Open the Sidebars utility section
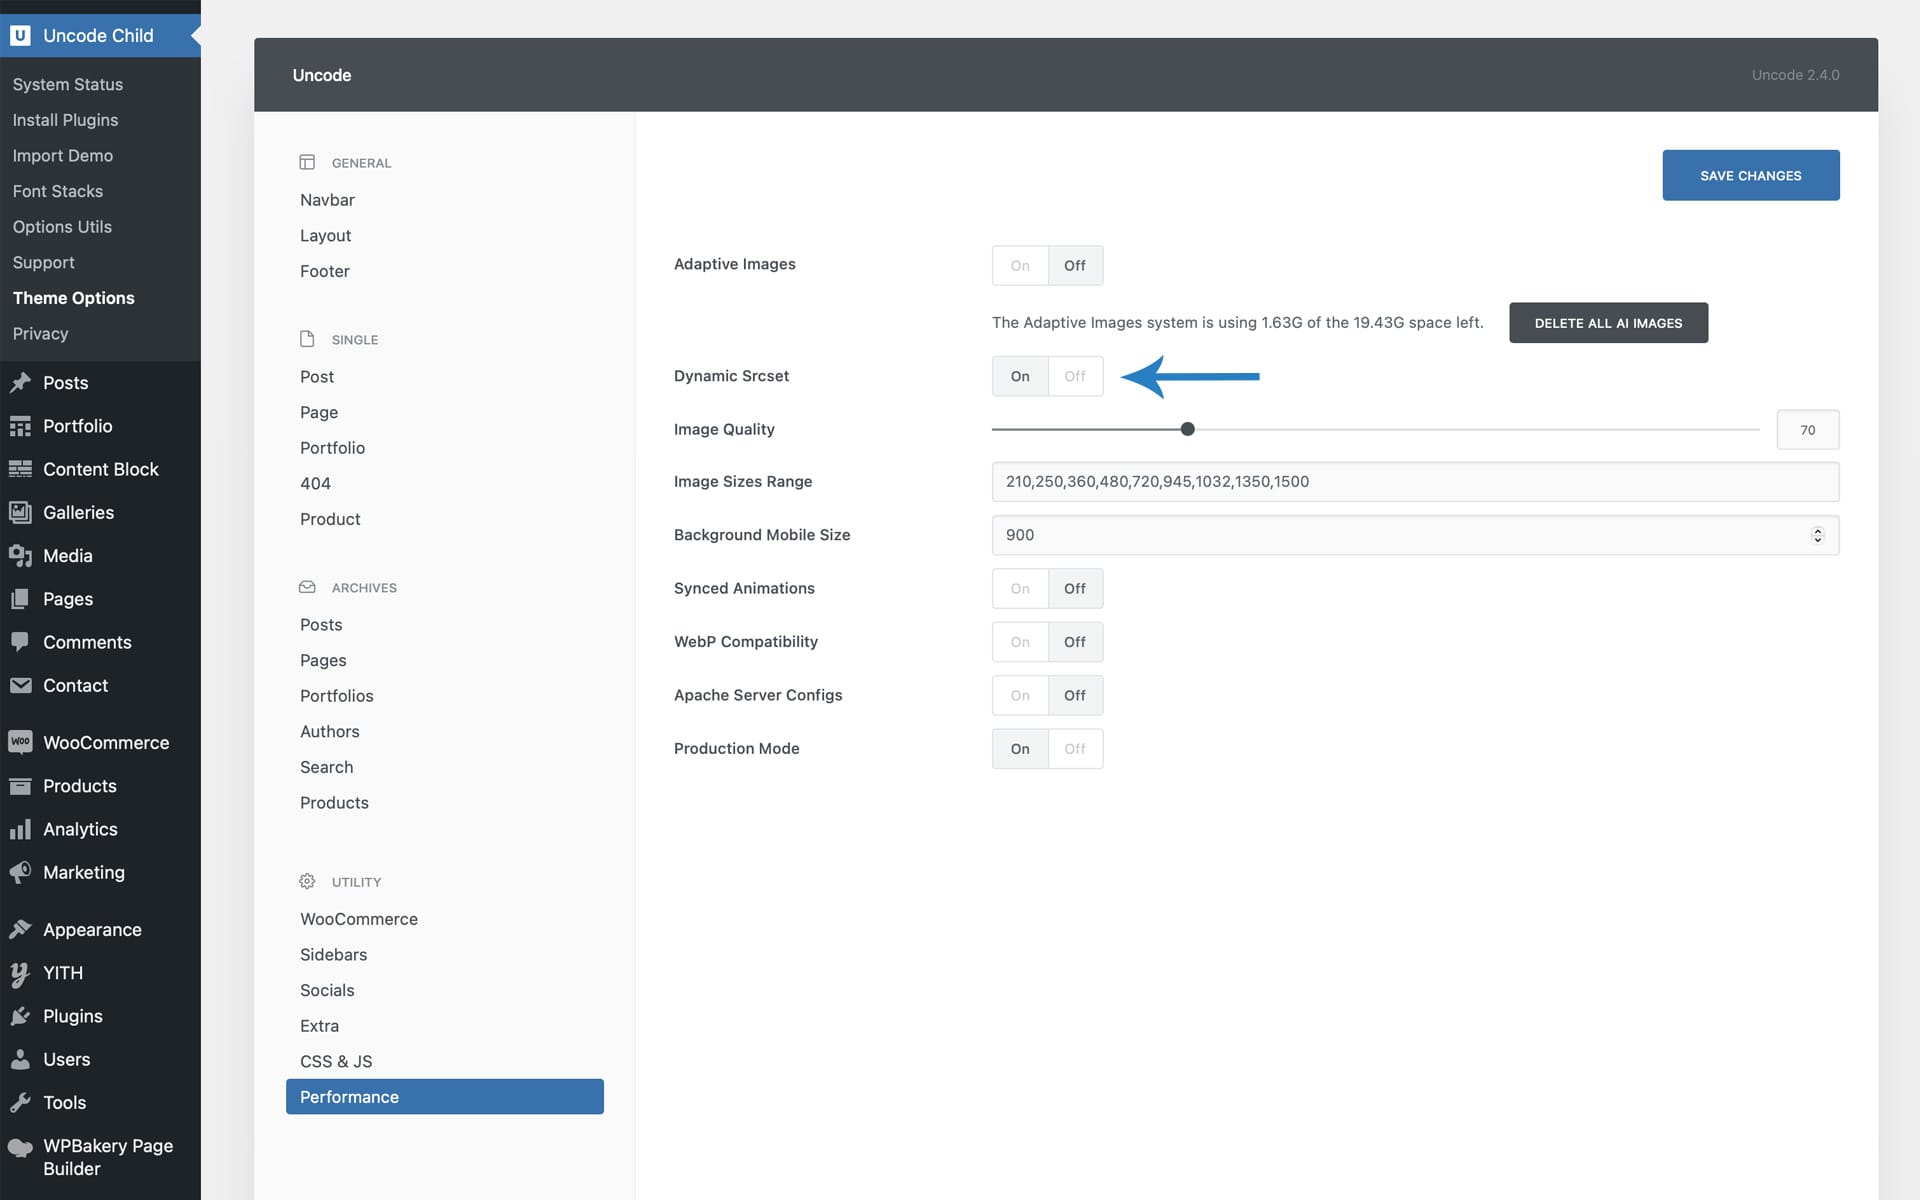This screenshot has width=1920, height=1200. coord(333,954)
